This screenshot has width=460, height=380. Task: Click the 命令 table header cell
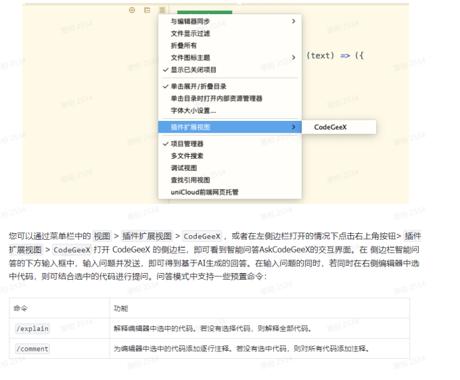pos(60,308)
